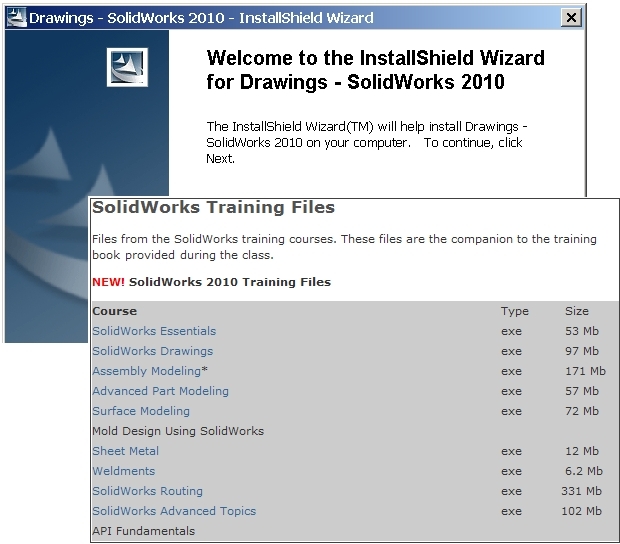Click the 53 Mb size value
Screen dimensions: 620x544
click(582, 331)
